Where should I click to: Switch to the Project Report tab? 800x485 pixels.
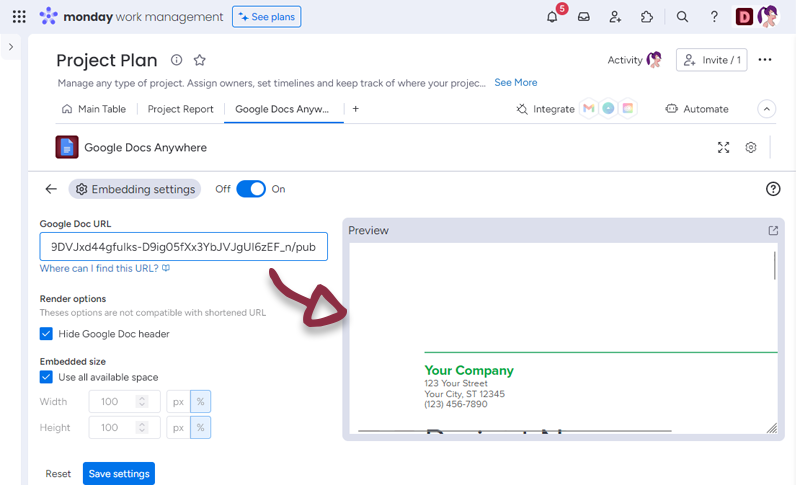(x=180, y=109)
